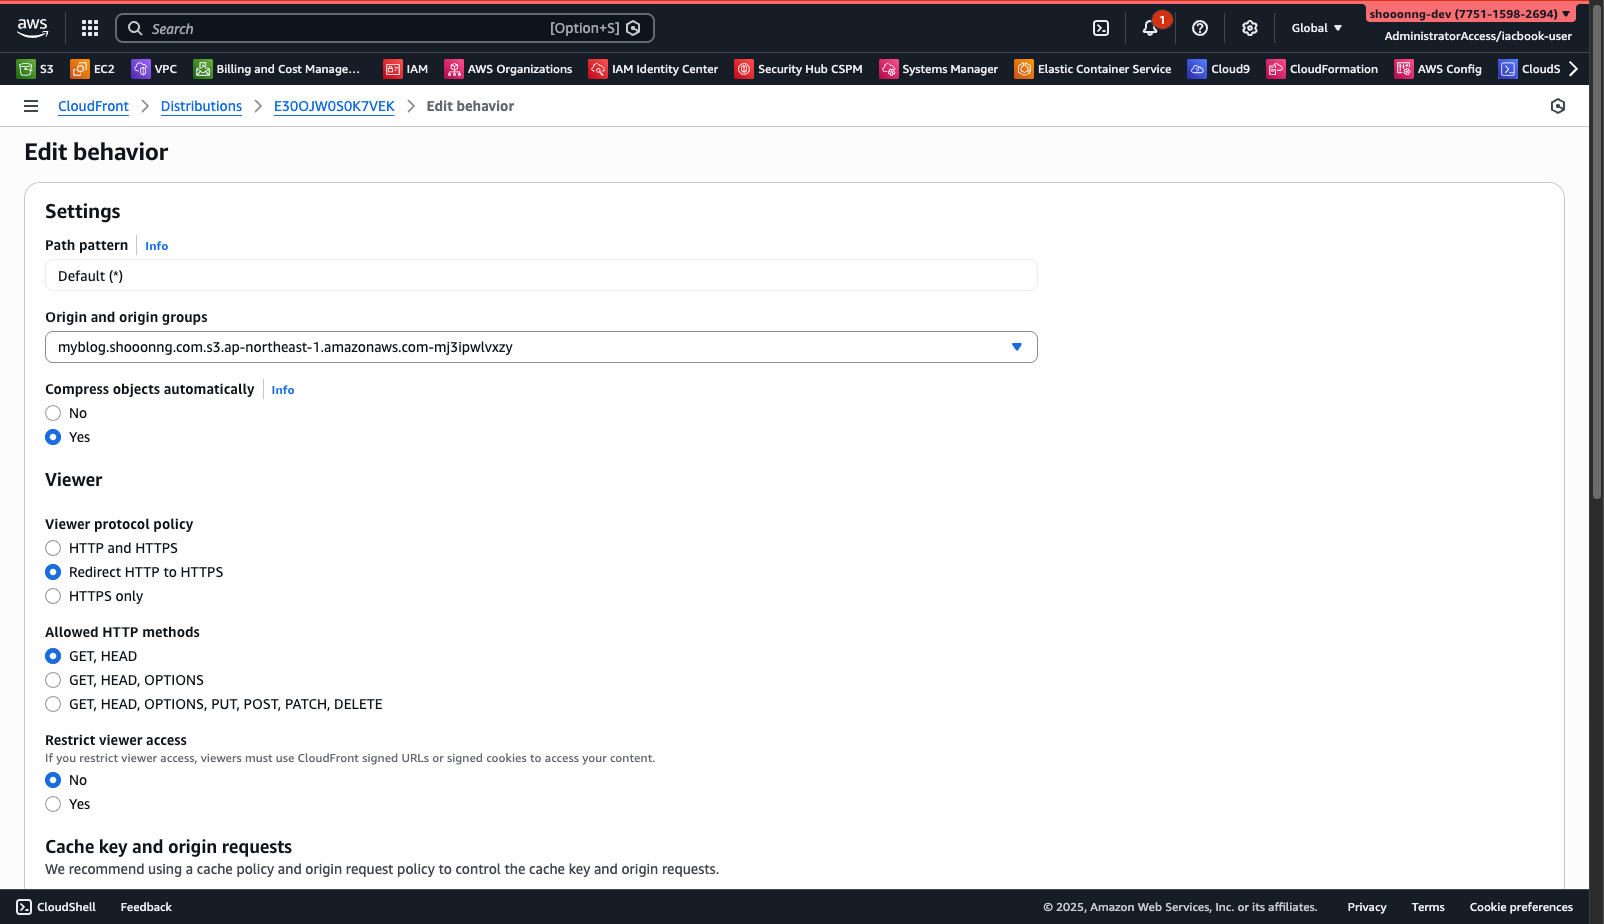Focus the top Search field
Screen dimensions: 1604x924
(x=385, y=28)
